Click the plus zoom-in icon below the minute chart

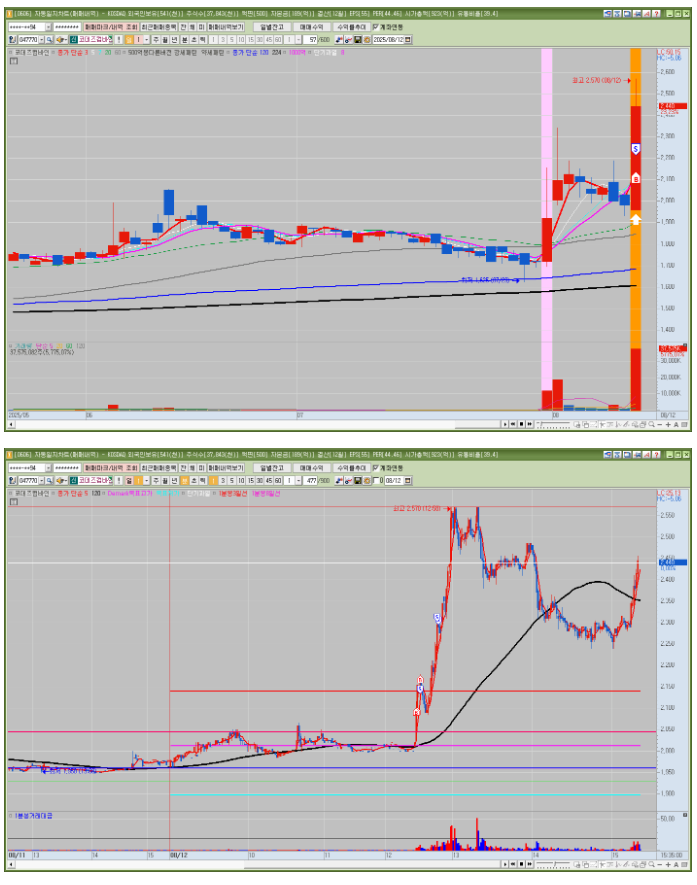(668, 865)
